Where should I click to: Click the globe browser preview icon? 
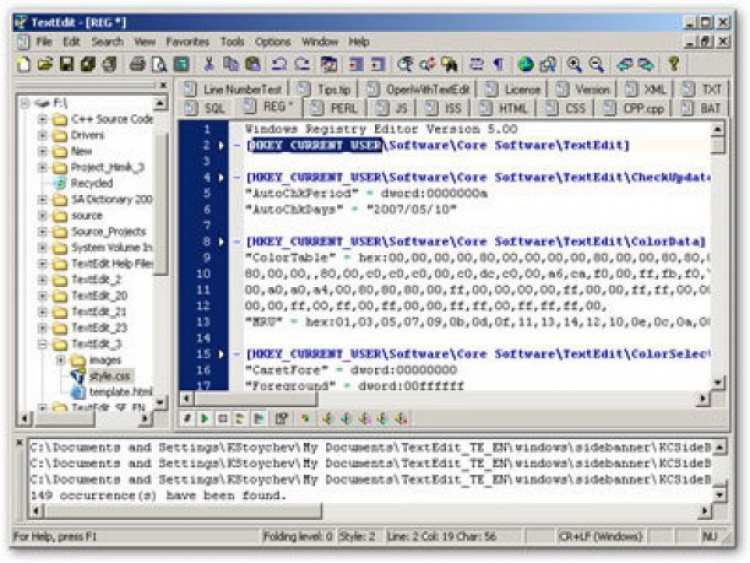(x=526, y=64)
